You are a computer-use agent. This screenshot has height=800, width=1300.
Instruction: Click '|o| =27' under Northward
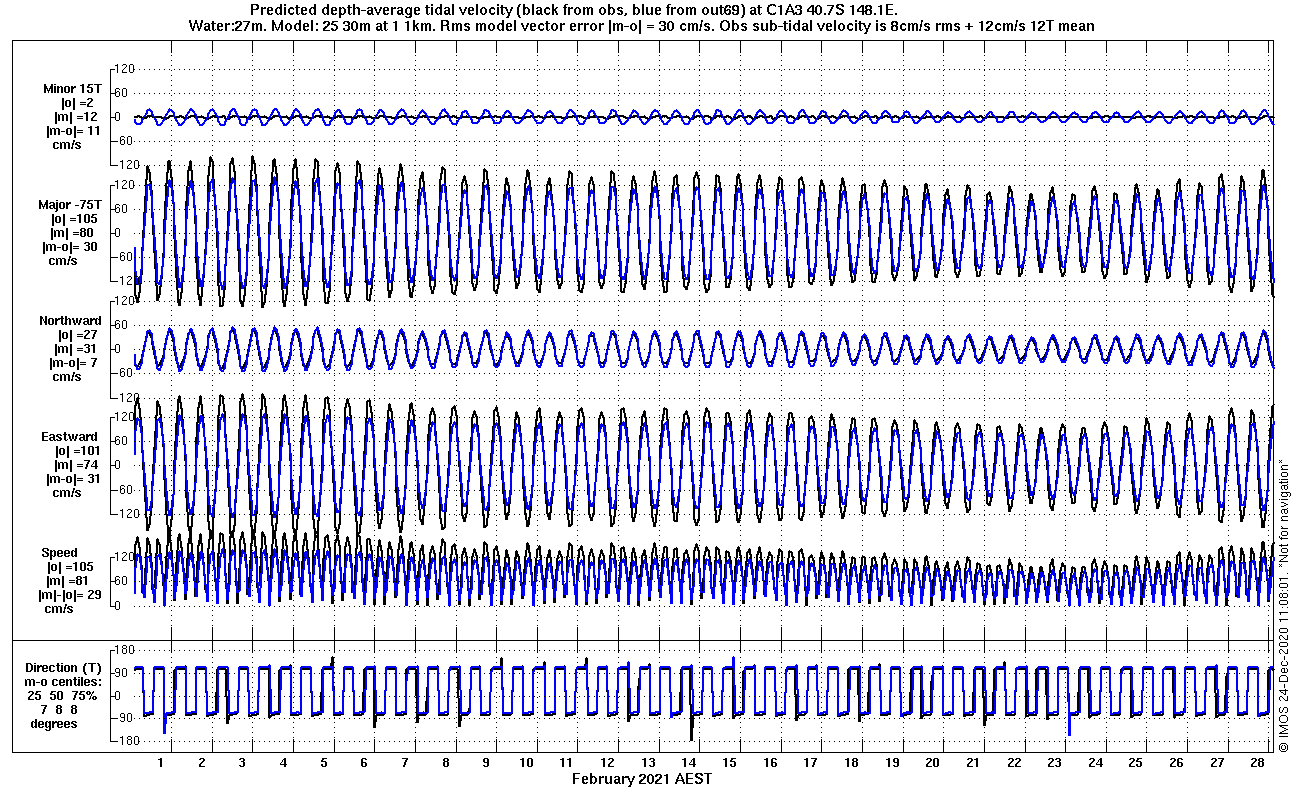[78, 335]
